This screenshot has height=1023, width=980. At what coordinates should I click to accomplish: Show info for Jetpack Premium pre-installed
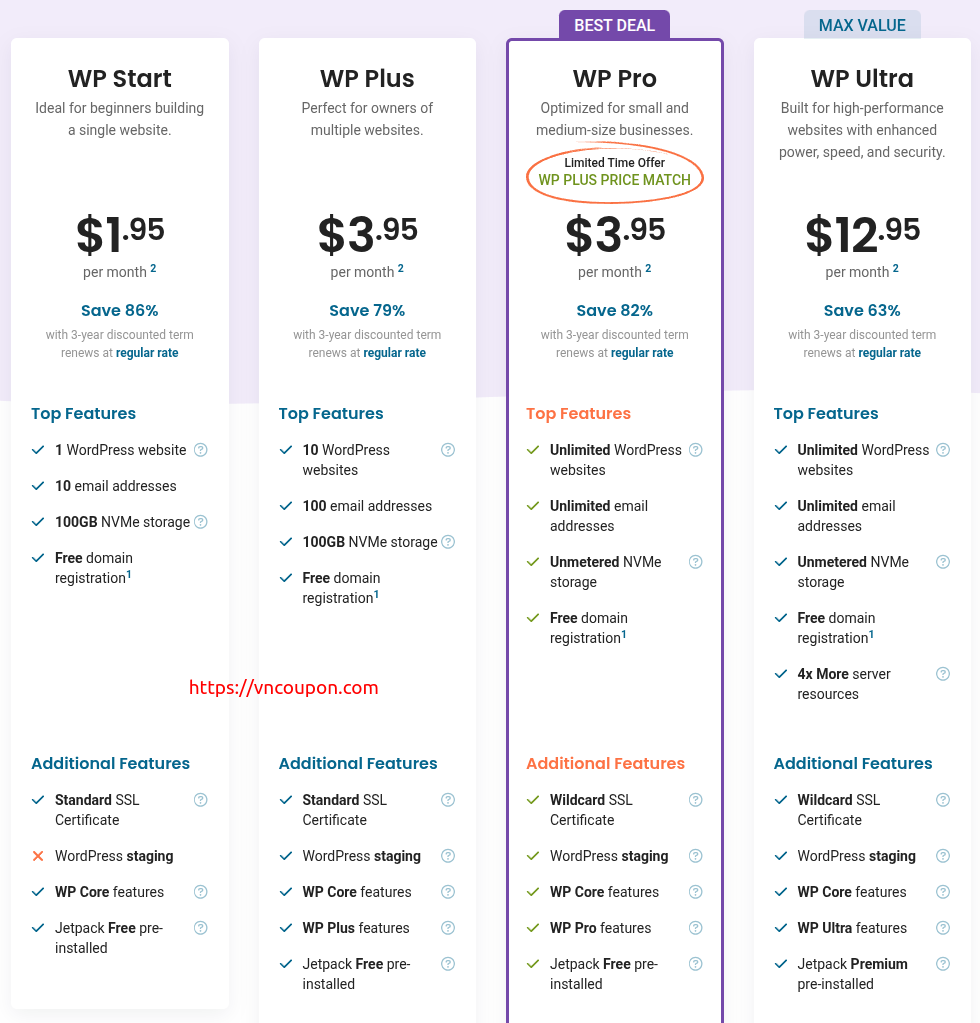pyautogui.click(x=943, y=964)
